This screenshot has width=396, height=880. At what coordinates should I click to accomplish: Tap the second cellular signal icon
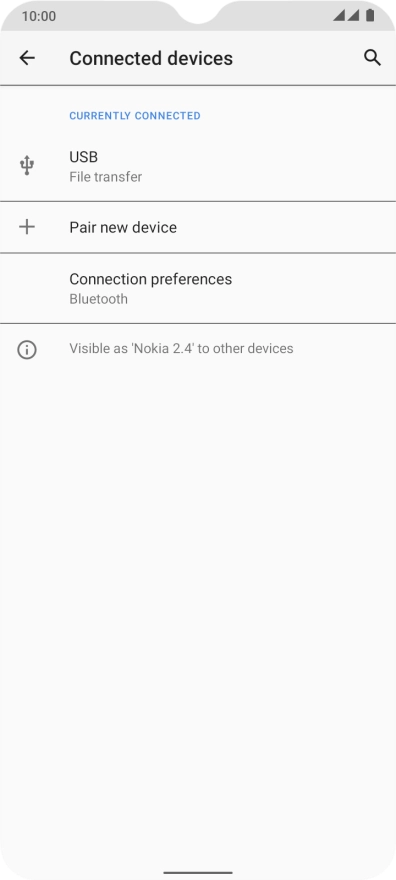(x=353, y=15)
